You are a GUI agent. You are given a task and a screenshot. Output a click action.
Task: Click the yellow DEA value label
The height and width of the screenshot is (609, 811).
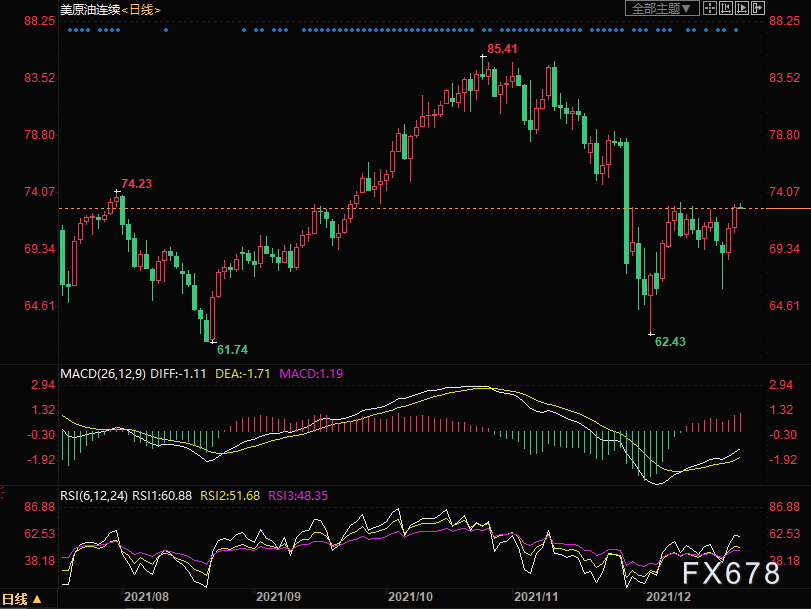pos(243,374)
